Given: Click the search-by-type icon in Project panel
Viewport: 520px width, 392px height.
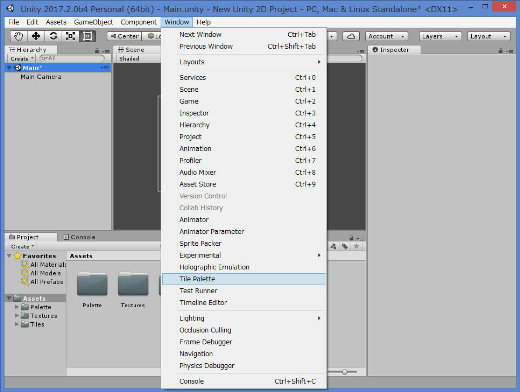Looking at the screenshot, I should pos(333,246).
